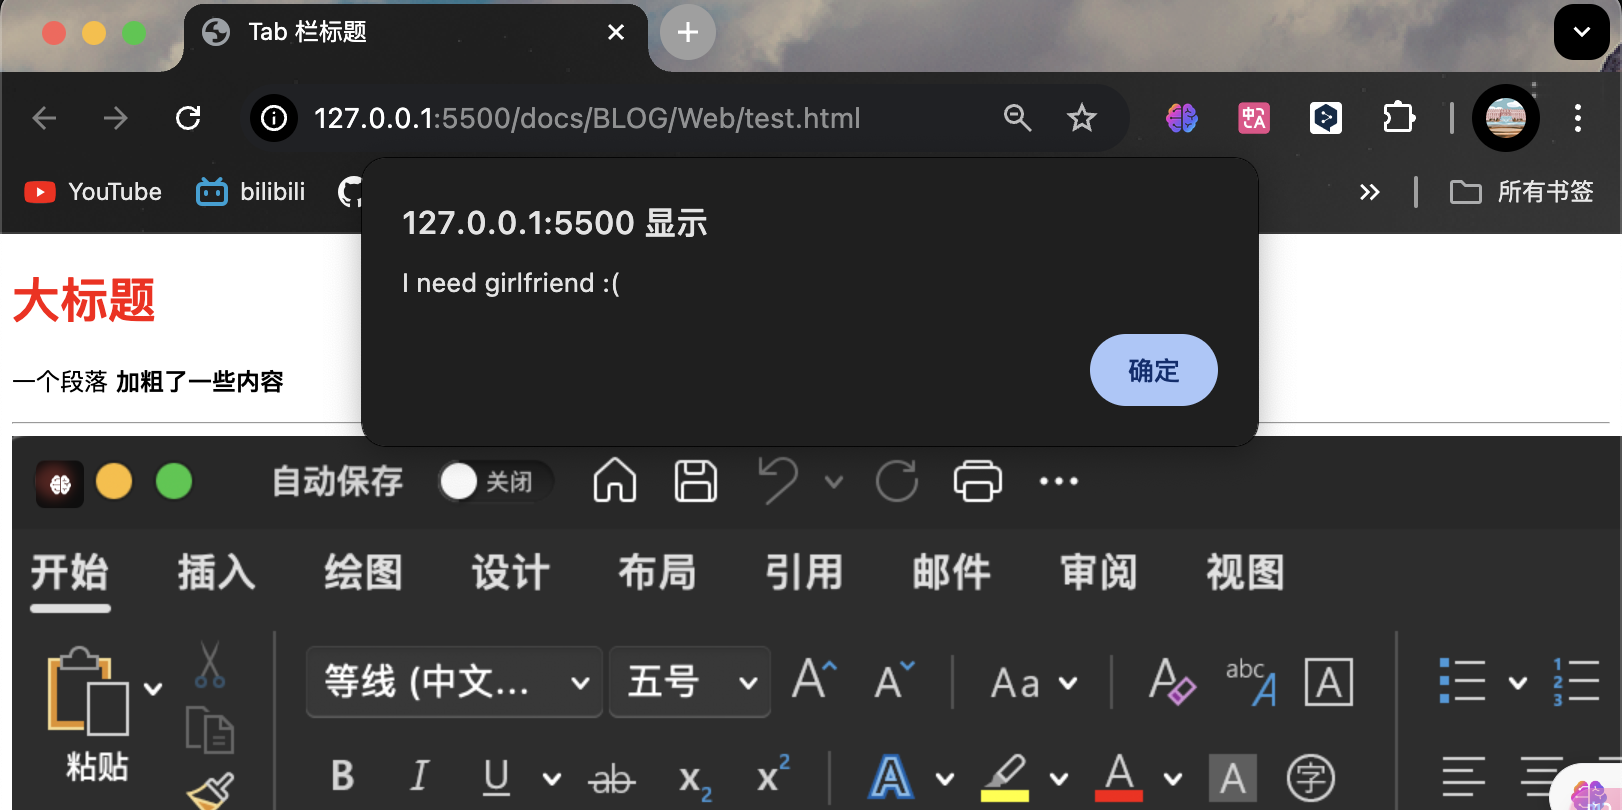Open a new browser tab
1622x810 pixels.
click(688, 32)
